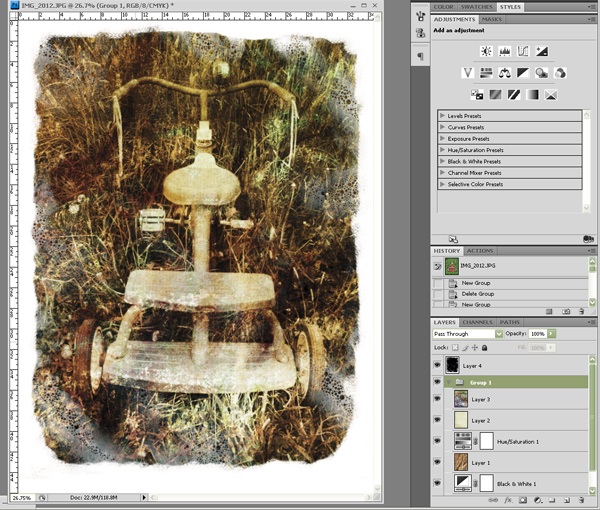This screenshot has width=600, height=510.
Task: Add a Selective Color adjustment
Action: coord(551,95)
